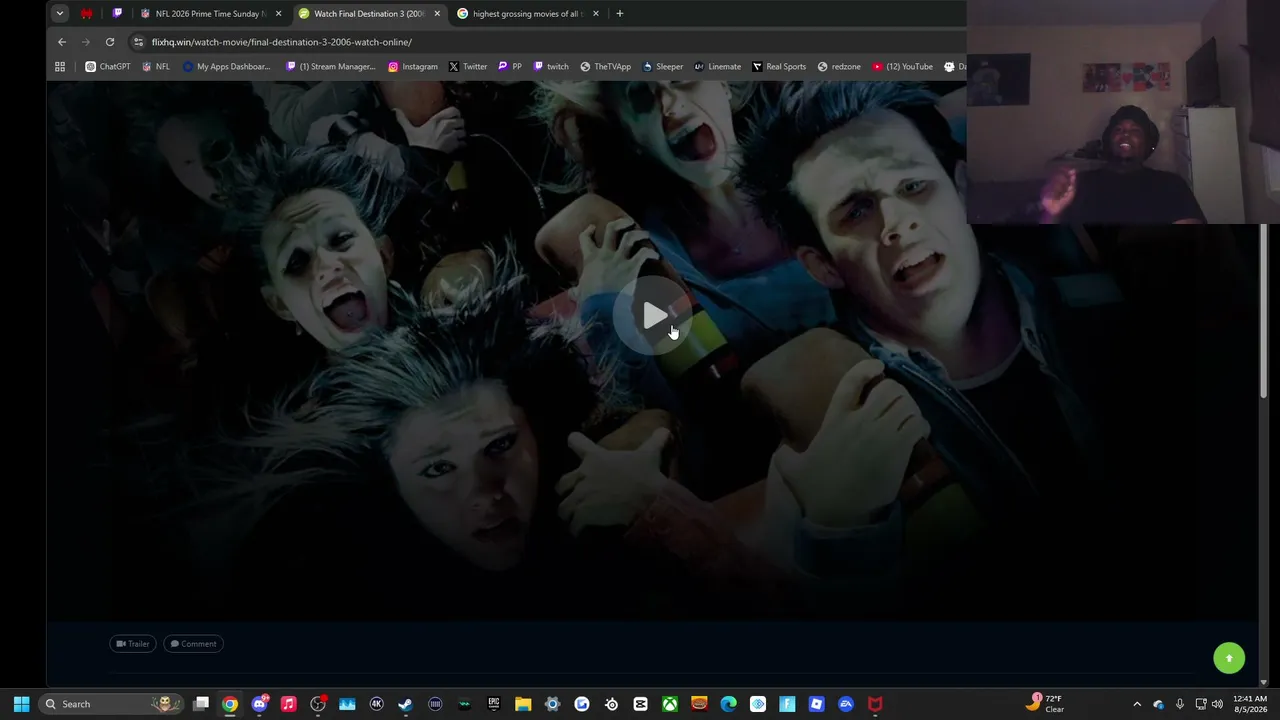Screen dimensions: 1280x720
Task: Open the PP bookmark
Action: tap(510, 67)
